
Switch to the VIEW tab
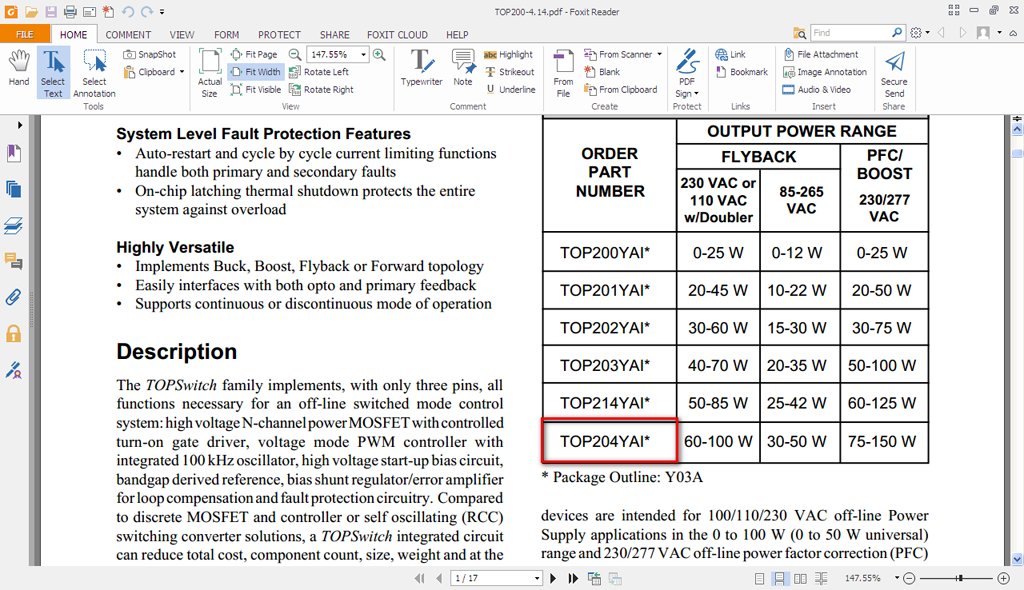point(182,35)
